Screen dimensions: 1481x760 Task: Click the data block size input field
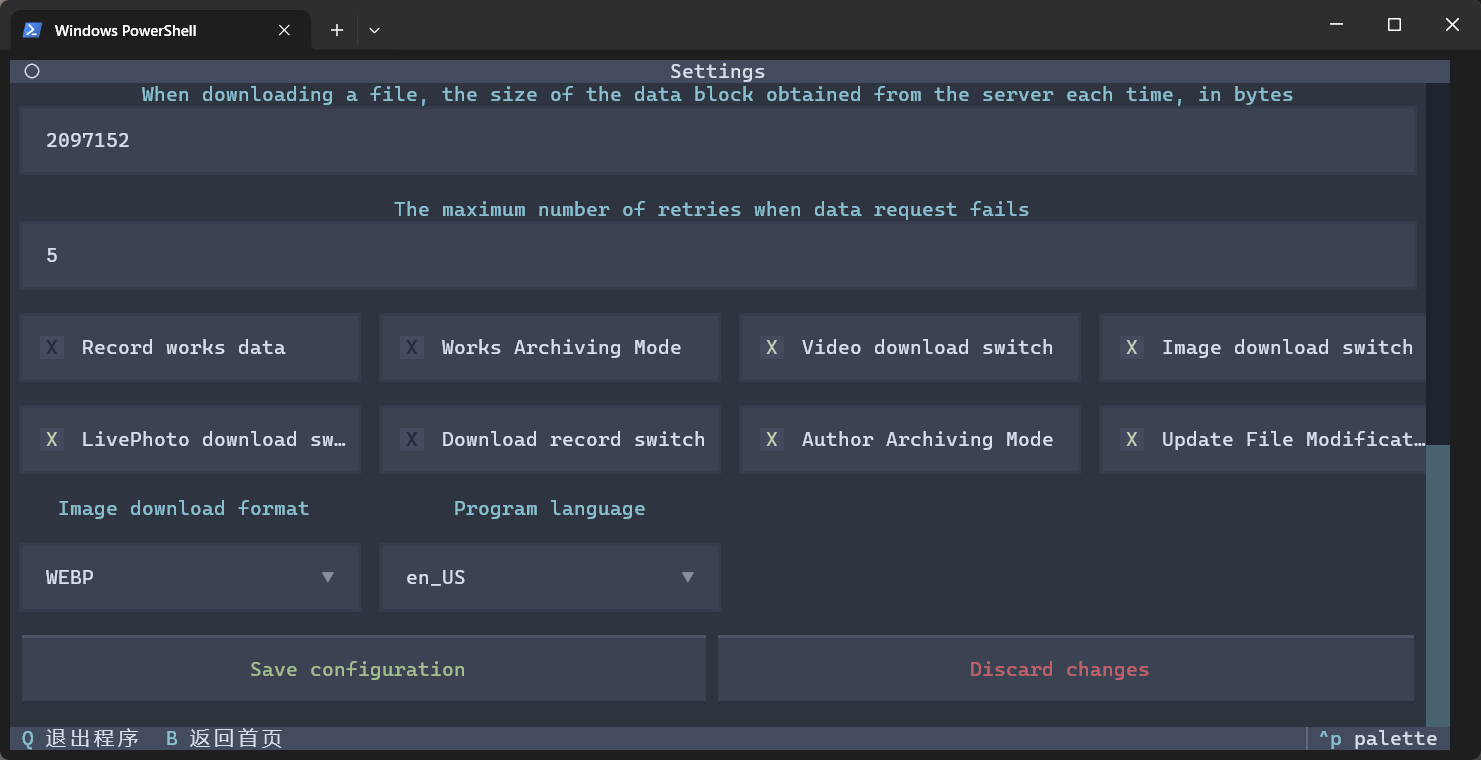[718, 140]
